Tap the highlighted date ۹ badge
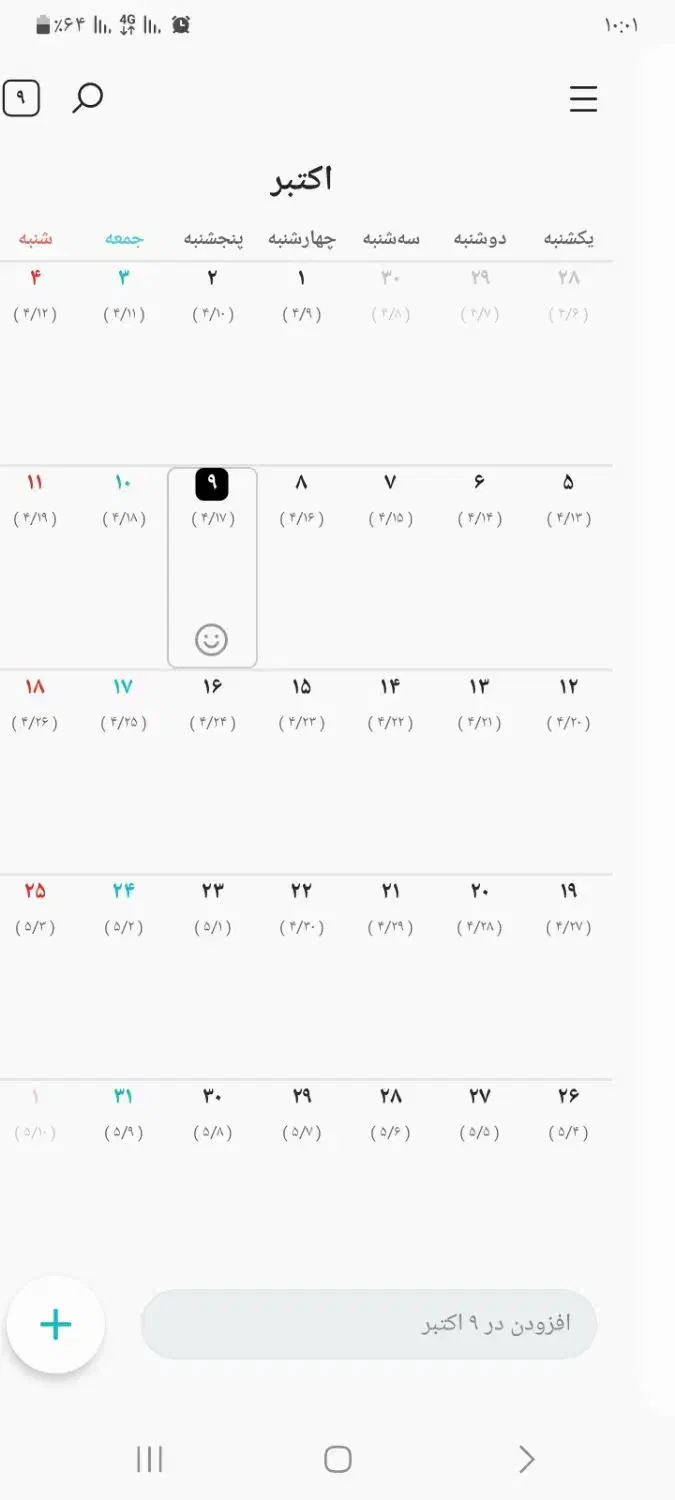This screenshot has width=675, height=1500. tap(211, 483)
